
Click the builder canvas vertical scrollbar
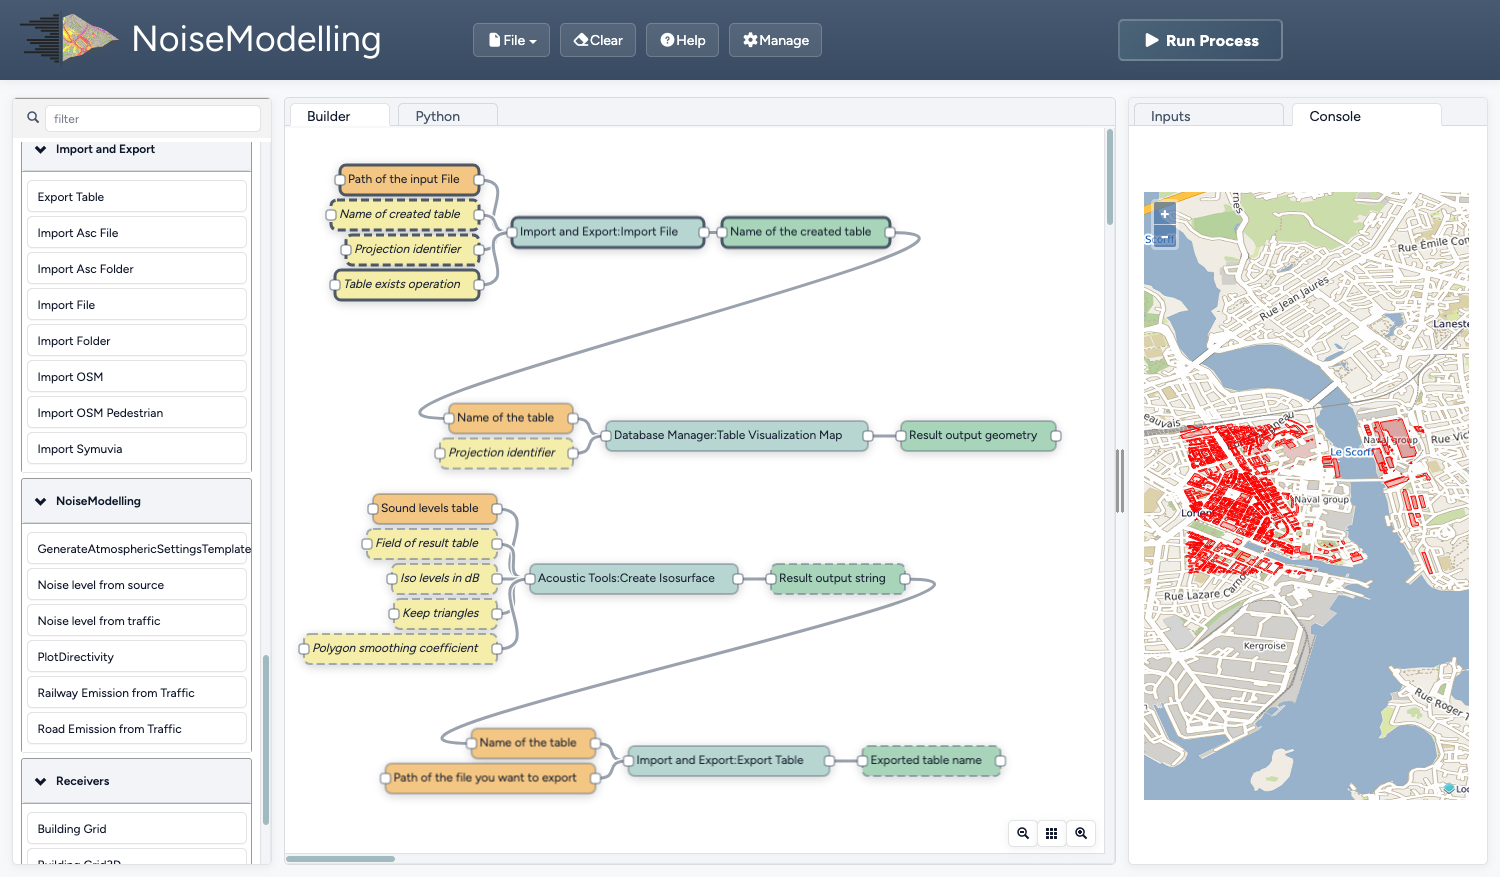(1109, 177)
